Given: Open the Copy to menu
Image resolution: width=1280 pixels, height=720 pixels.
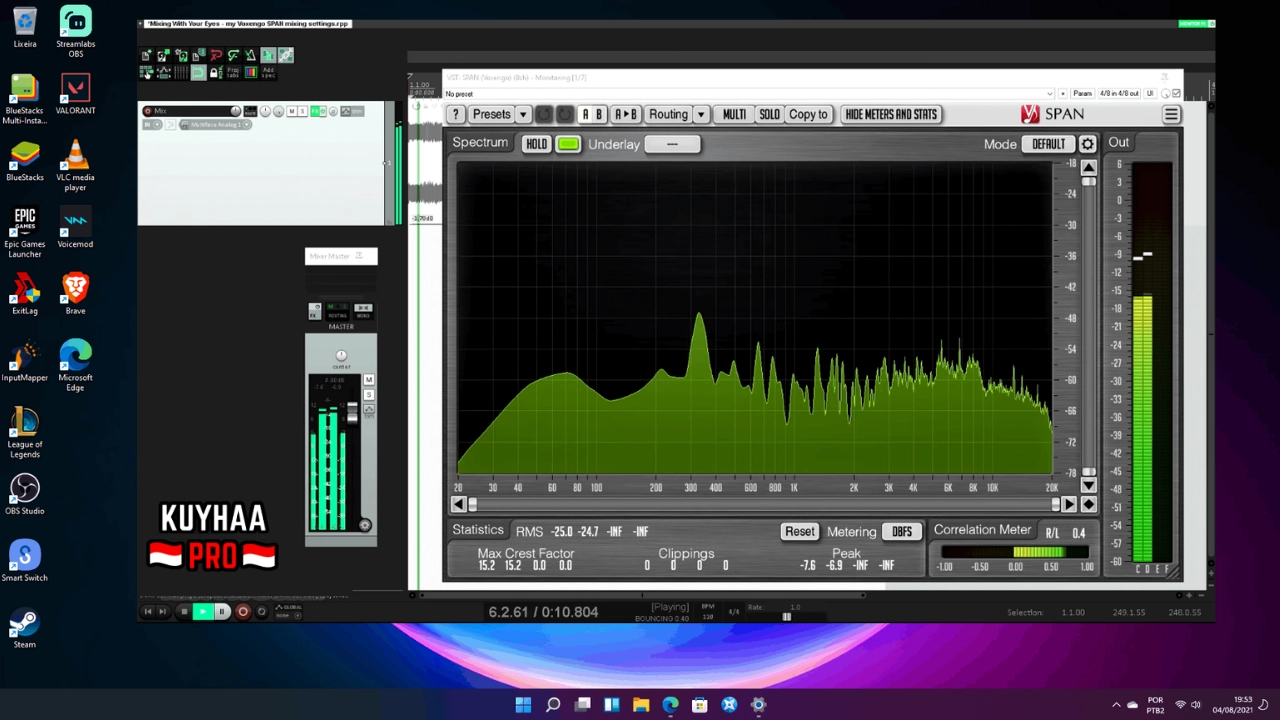Looking at the screenshot, I should (808, 114).
